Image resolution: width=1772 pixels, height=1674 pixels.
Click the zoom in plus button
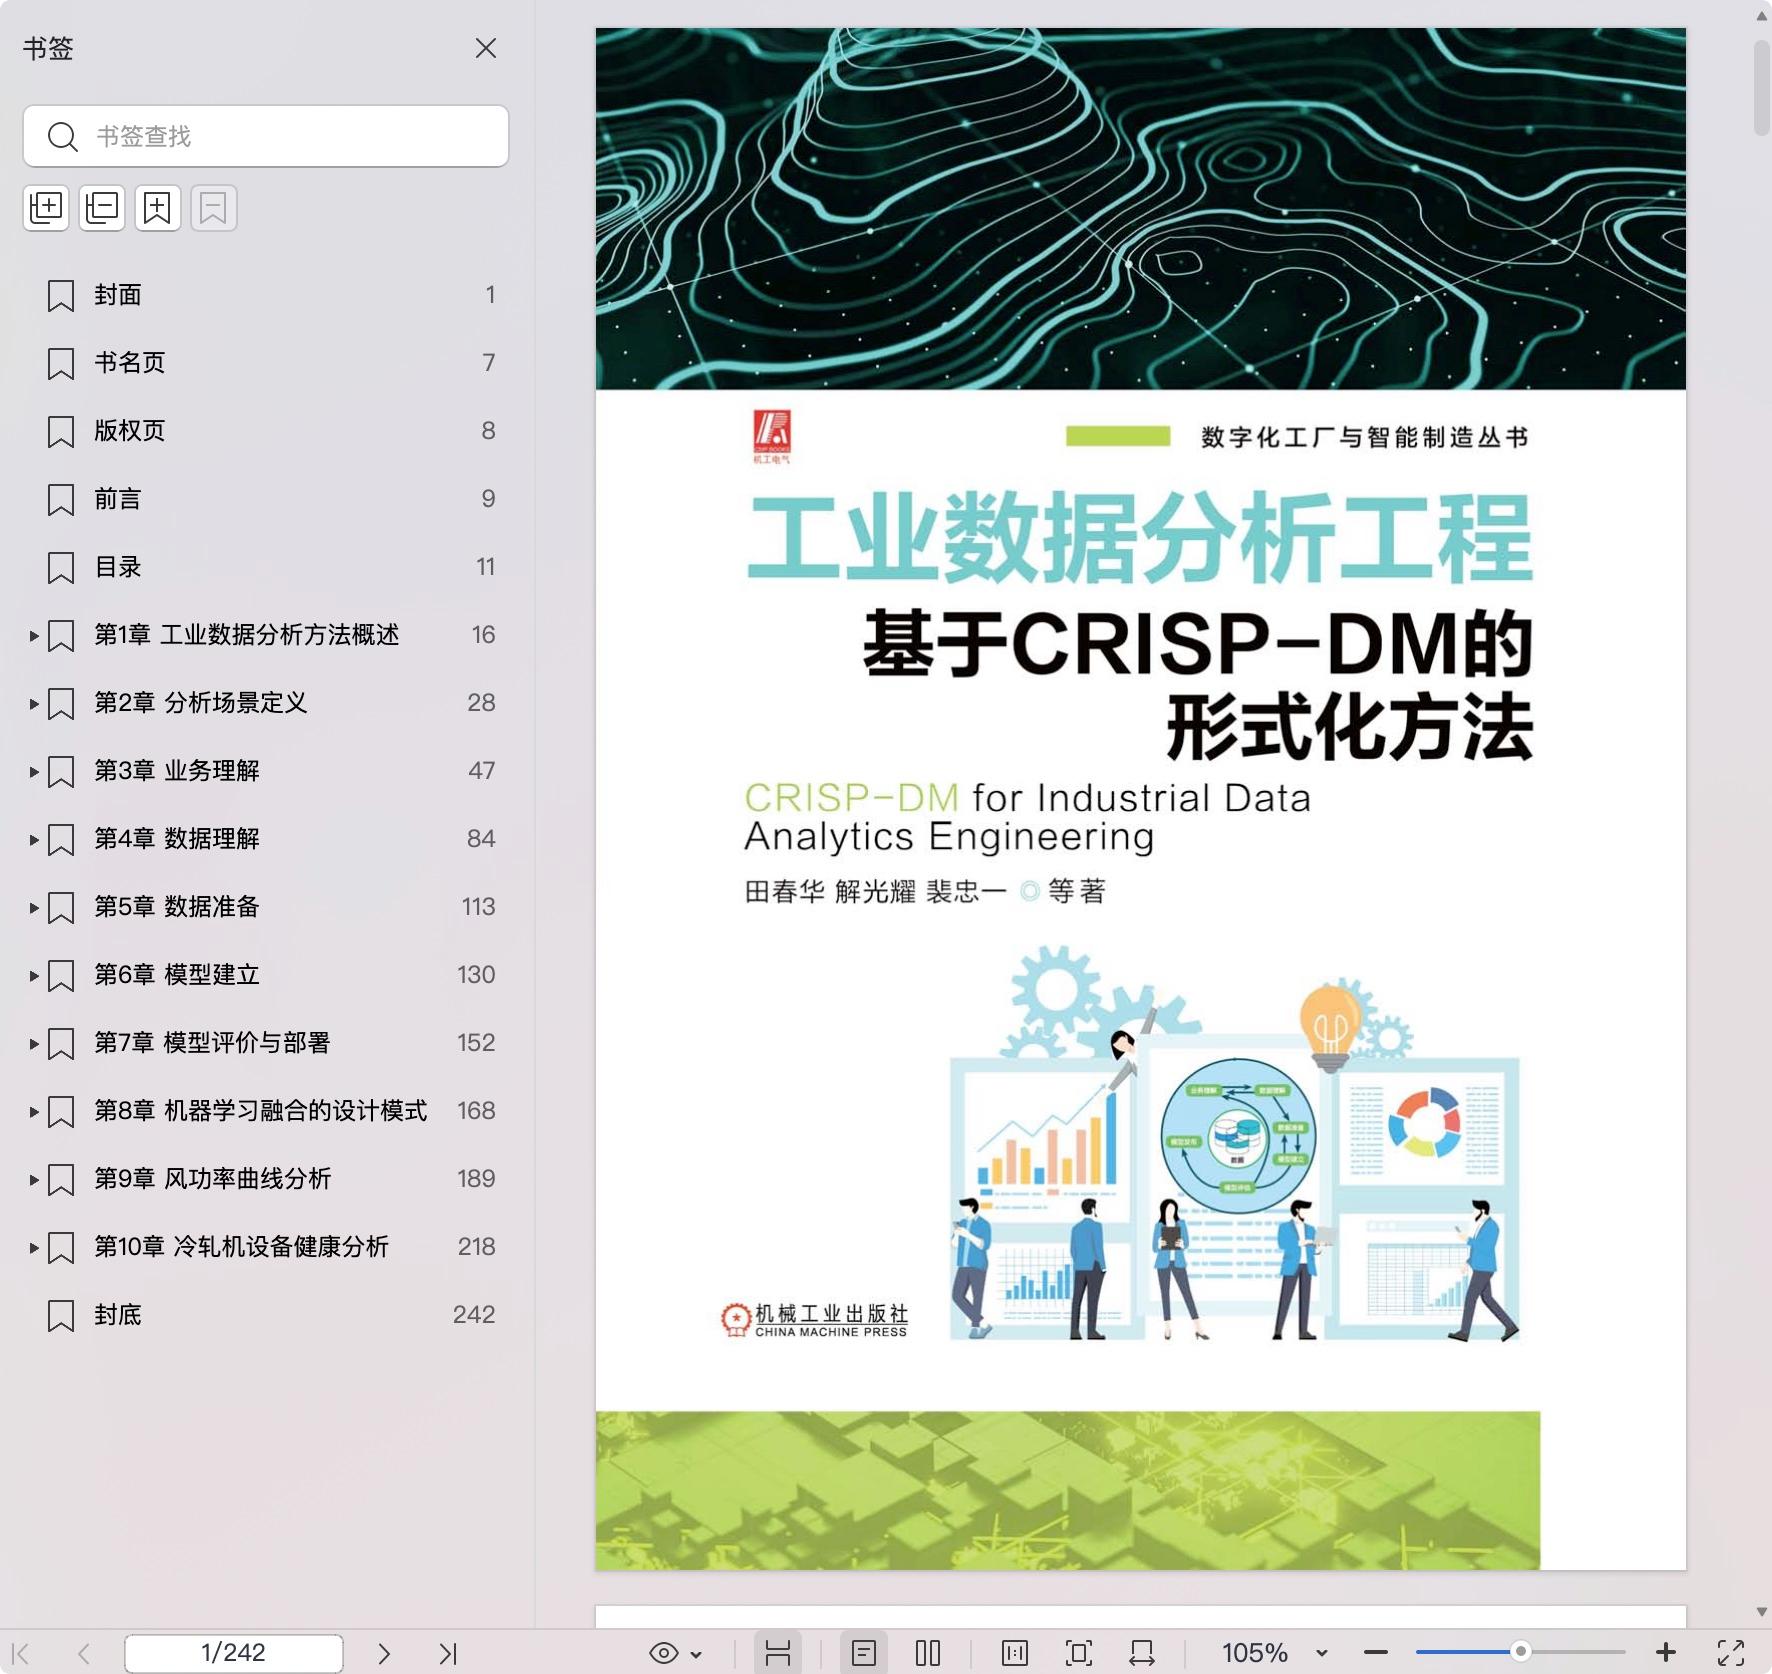(x=1666, y=1653)
